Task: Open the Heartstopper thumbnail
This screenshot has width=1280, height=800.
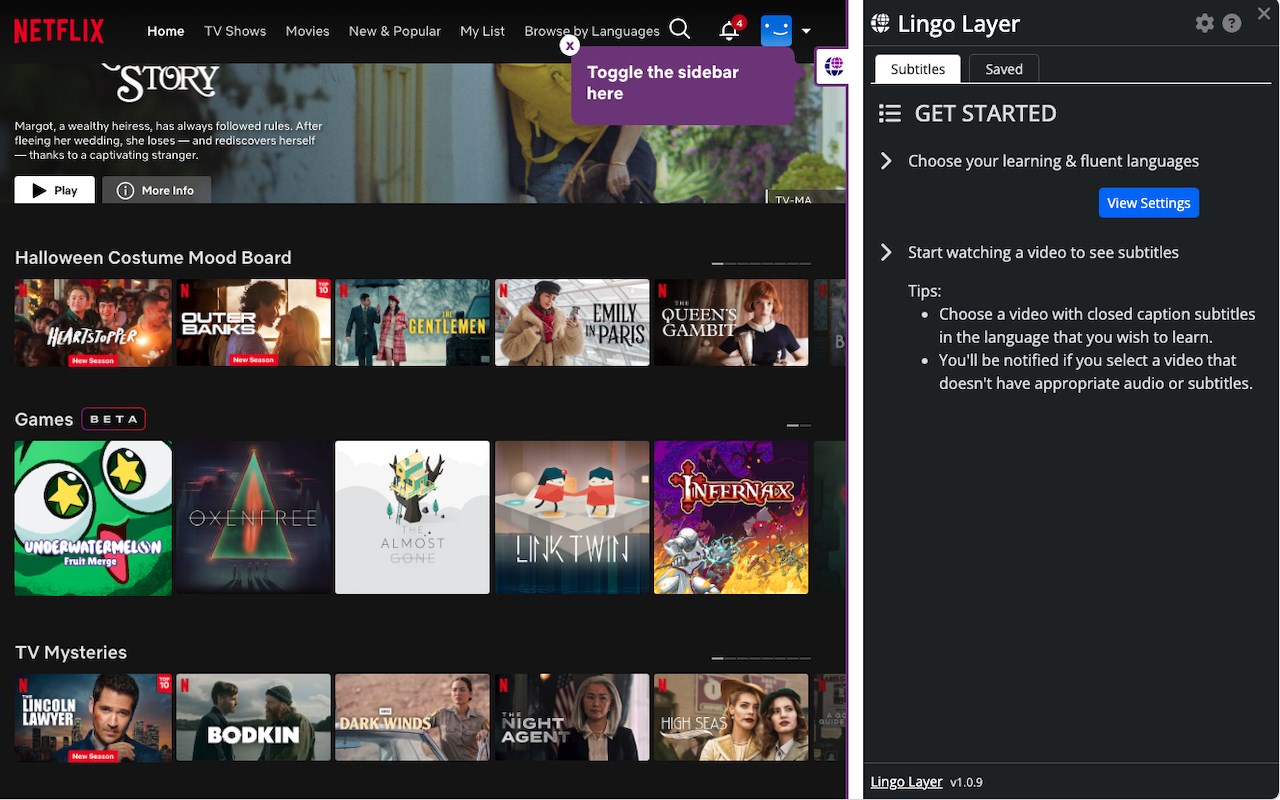Action: pyautogui.click(x=93, y=322)
